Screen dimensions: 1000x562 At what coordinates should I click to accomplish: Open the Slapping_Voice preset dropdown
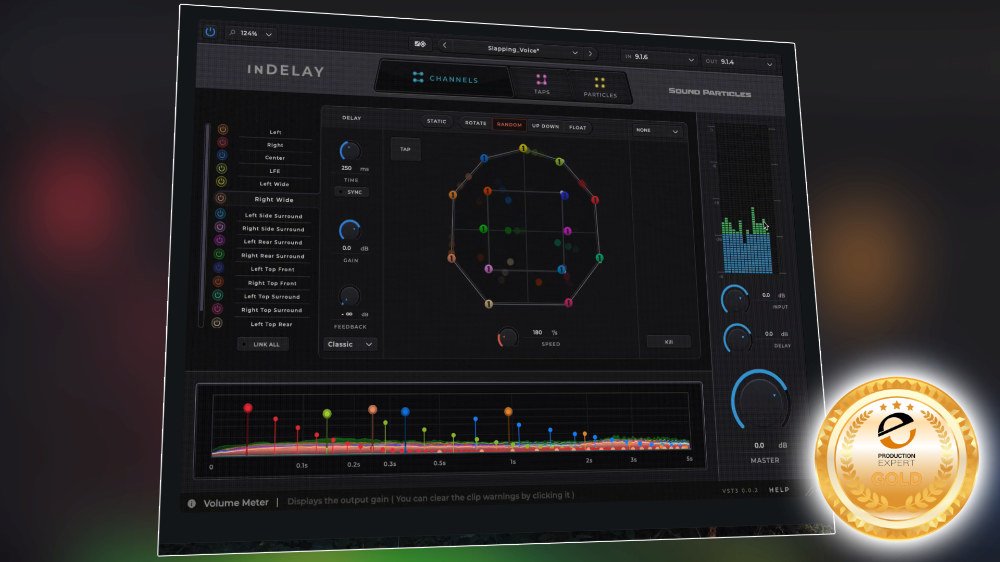pos(518,50)
